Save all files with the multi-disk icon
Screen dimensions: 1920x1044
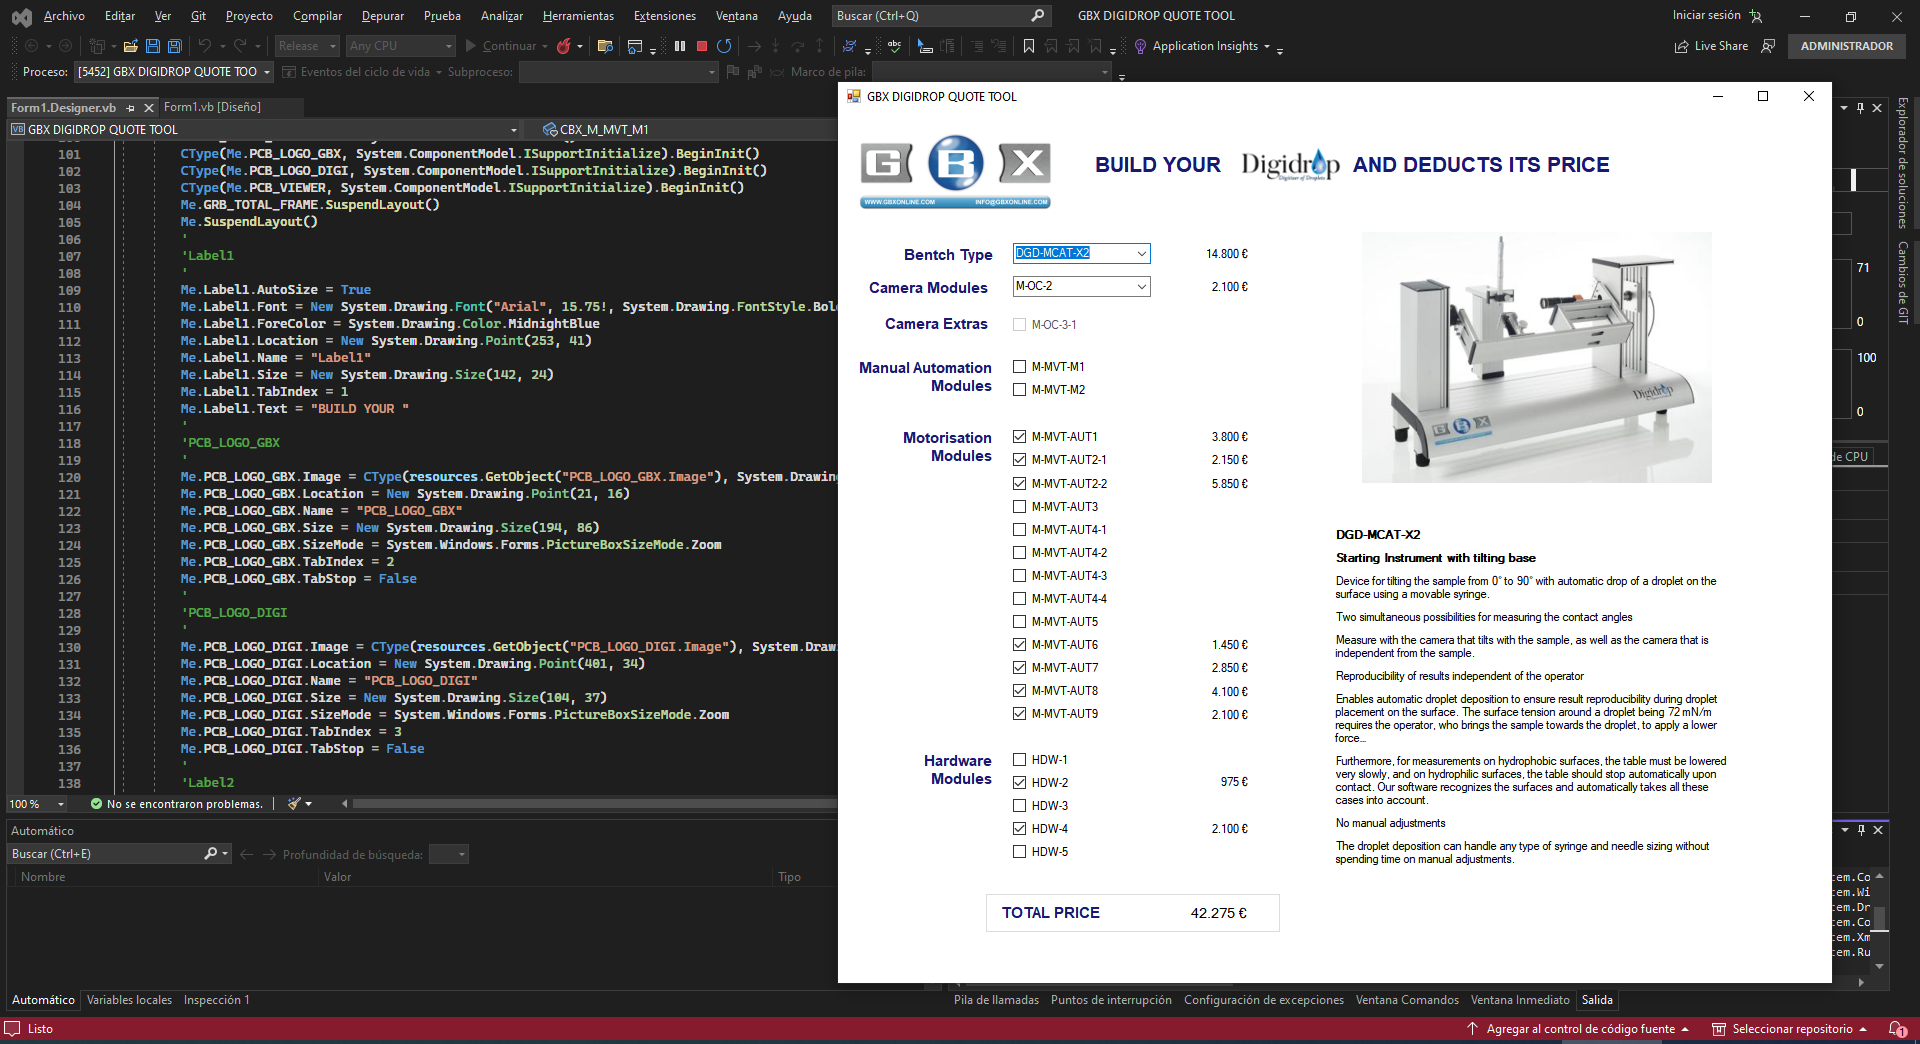[174, 46]
